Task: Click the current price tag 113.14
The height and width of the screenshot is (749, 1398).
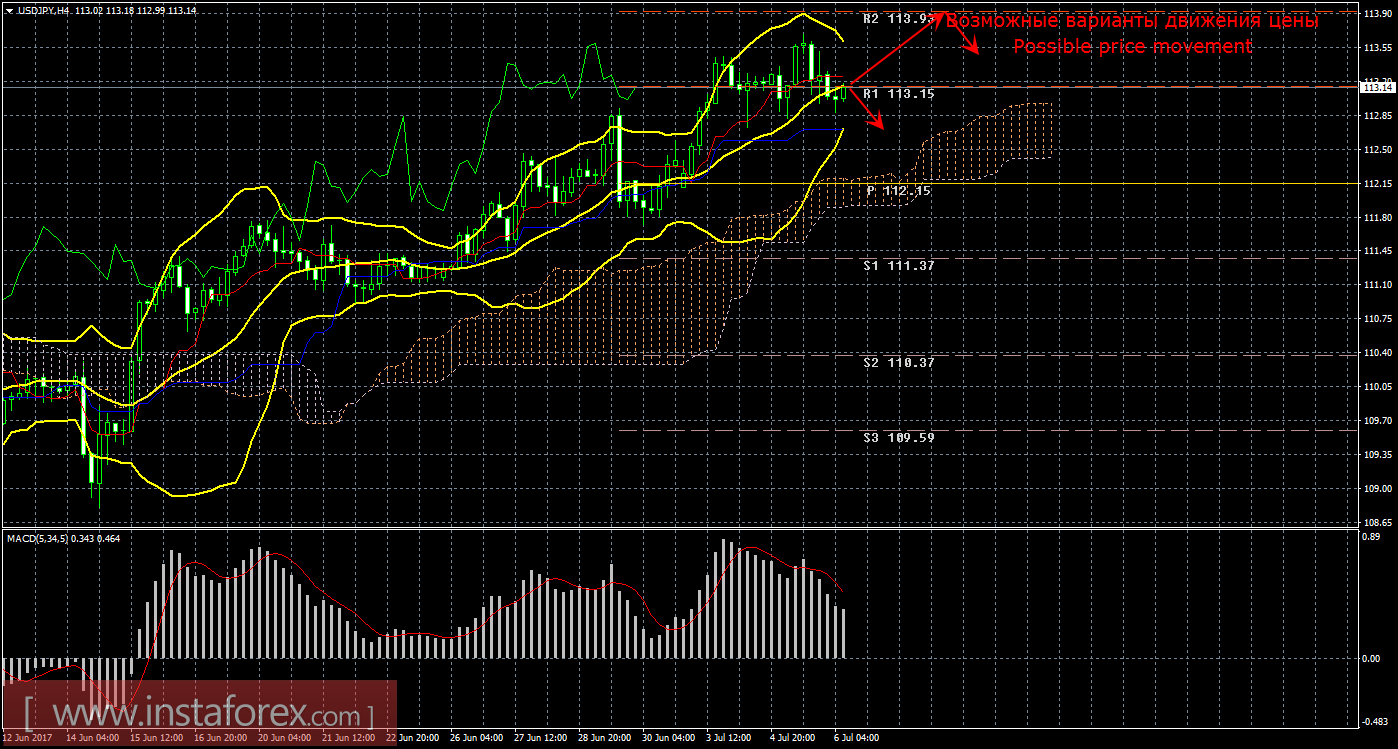Action: coord(1377,88)
